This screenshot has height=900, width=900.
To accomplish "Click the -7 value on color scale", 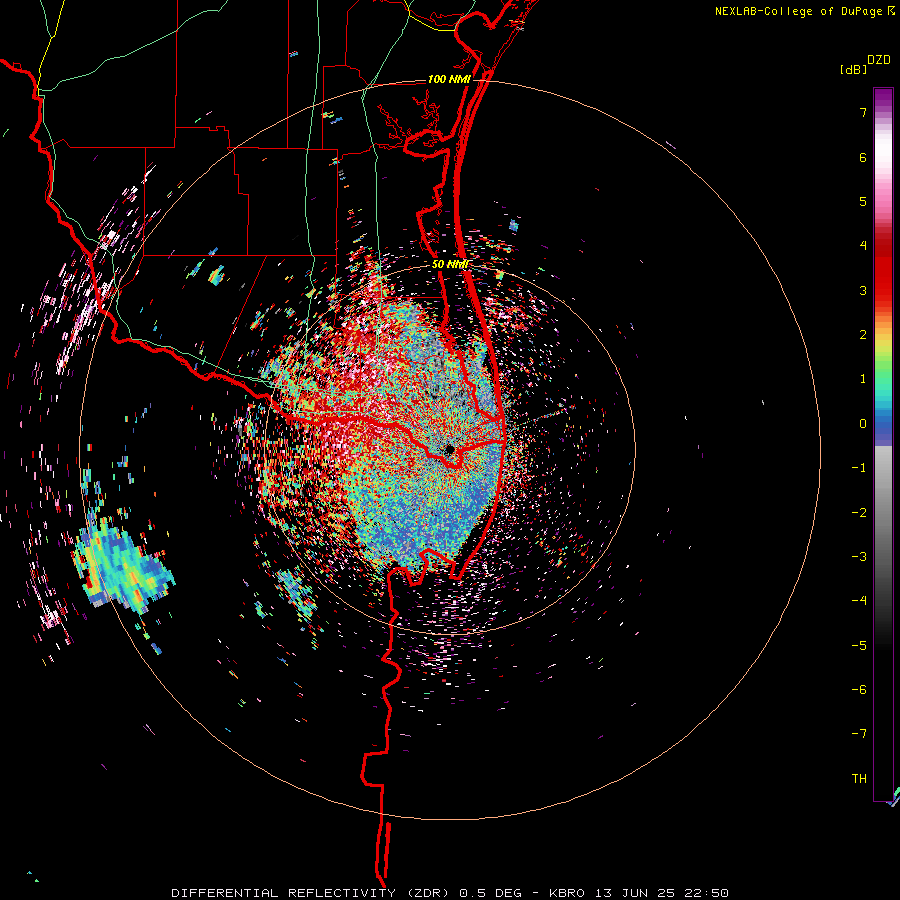I will pyautogui.click(x=859, y=734).
